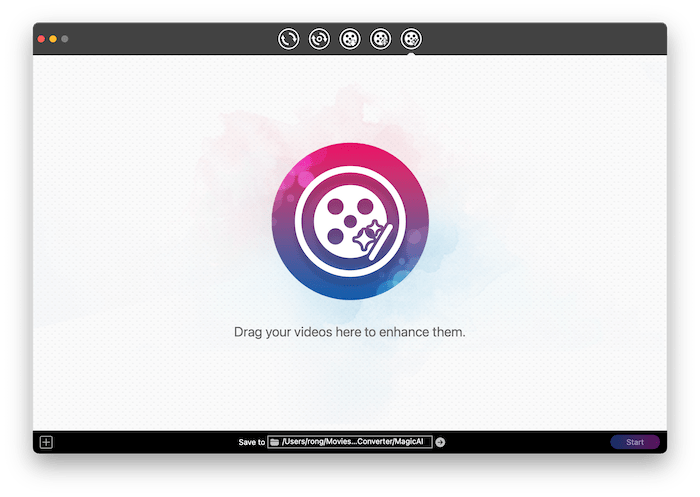This screenshot has width=700, height=497.
Task: Select the fourth film reel toolbar icon
Action: [x=380, y=39]
